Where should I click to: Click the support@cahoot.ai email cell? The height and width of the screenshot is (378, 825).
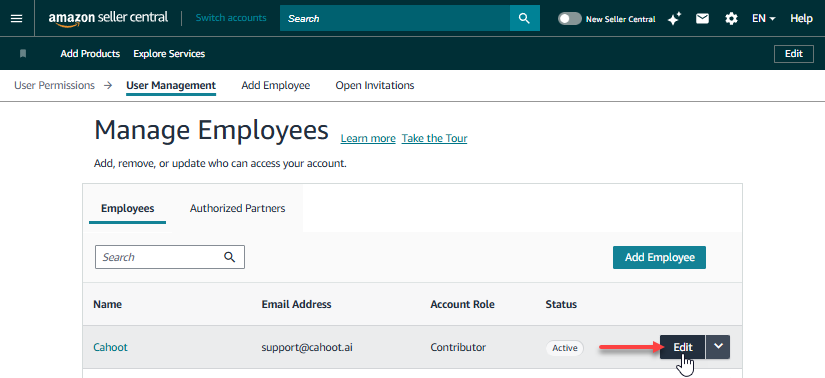point(306,347)
